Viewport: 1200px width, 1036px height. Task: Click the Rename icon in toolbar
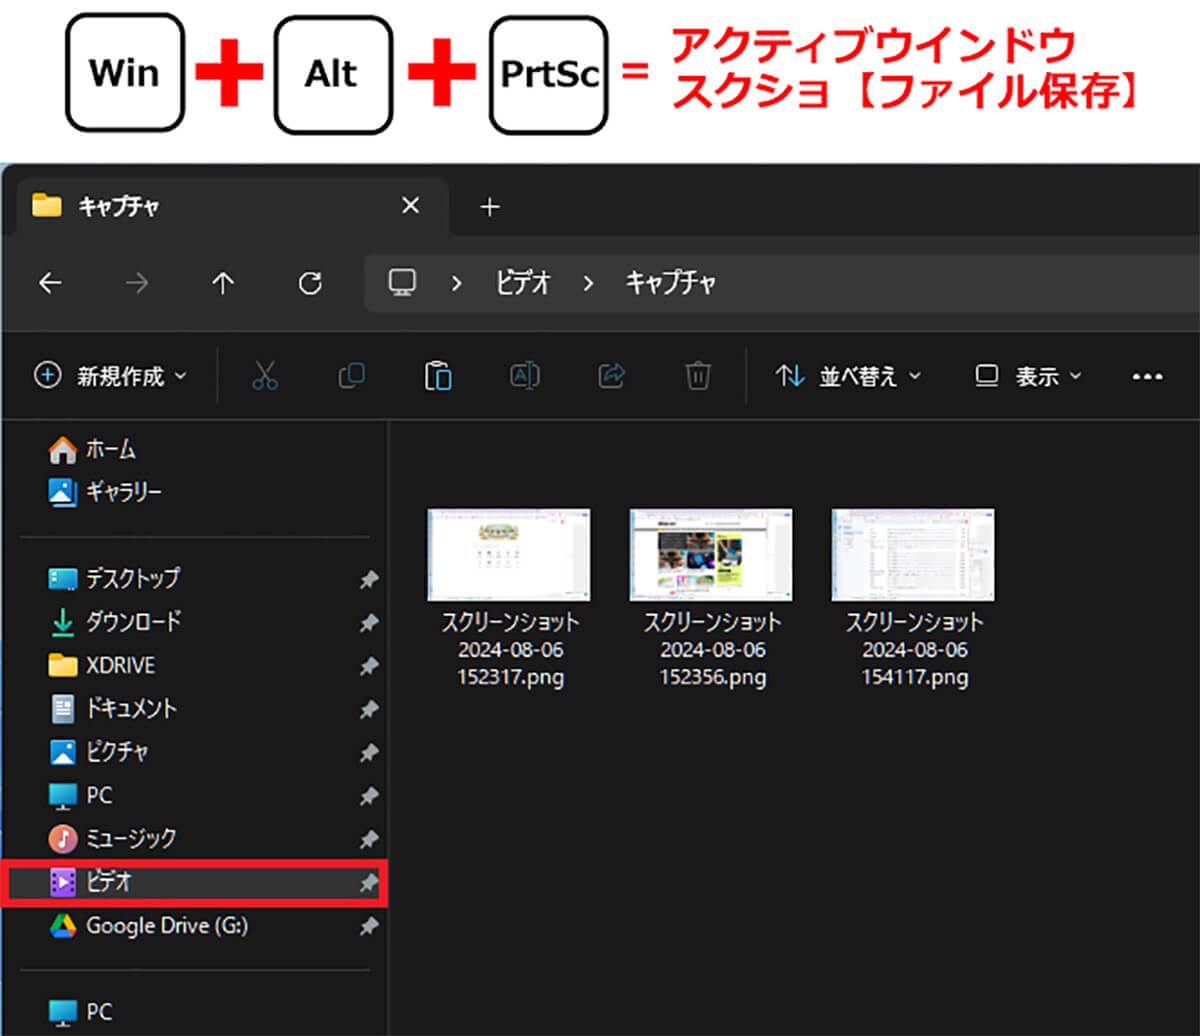click(x=525, y=375)
